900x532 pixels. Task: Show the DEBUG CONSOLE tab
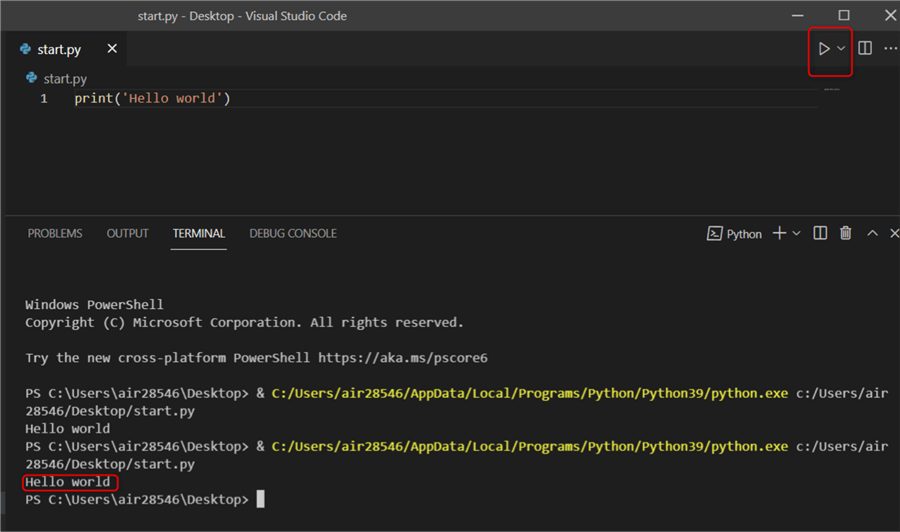[x=293, y=233]
